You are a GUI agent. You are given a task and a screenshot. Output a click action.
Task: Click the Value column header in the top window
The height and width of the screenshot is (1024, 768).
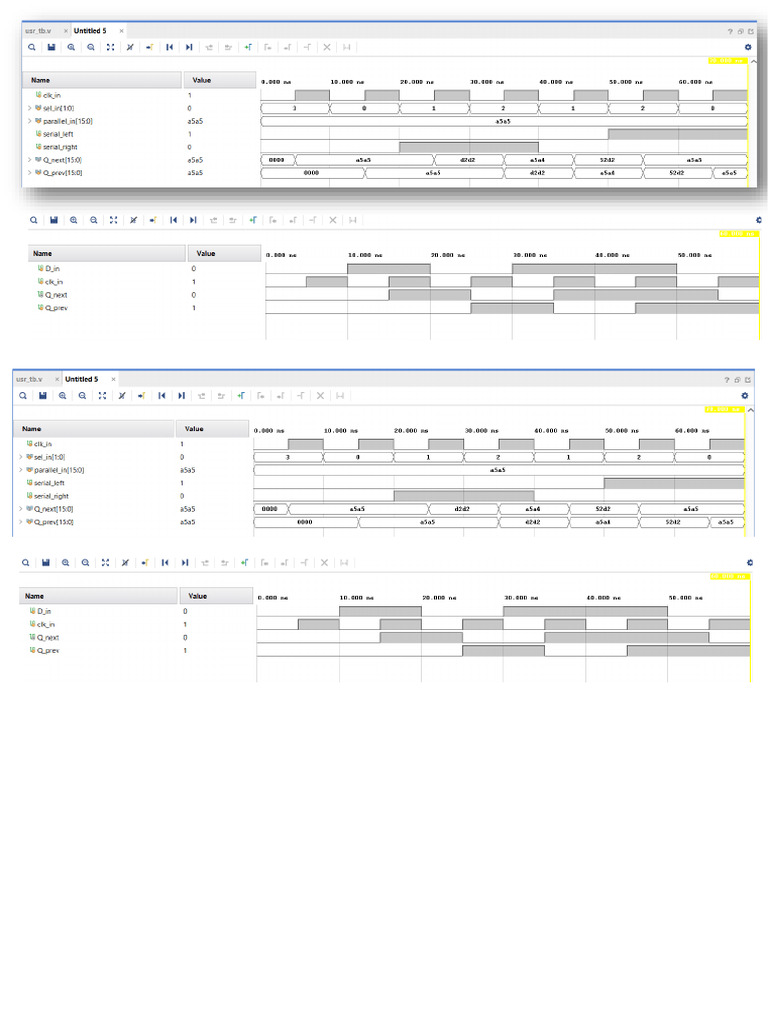[220, 80]
